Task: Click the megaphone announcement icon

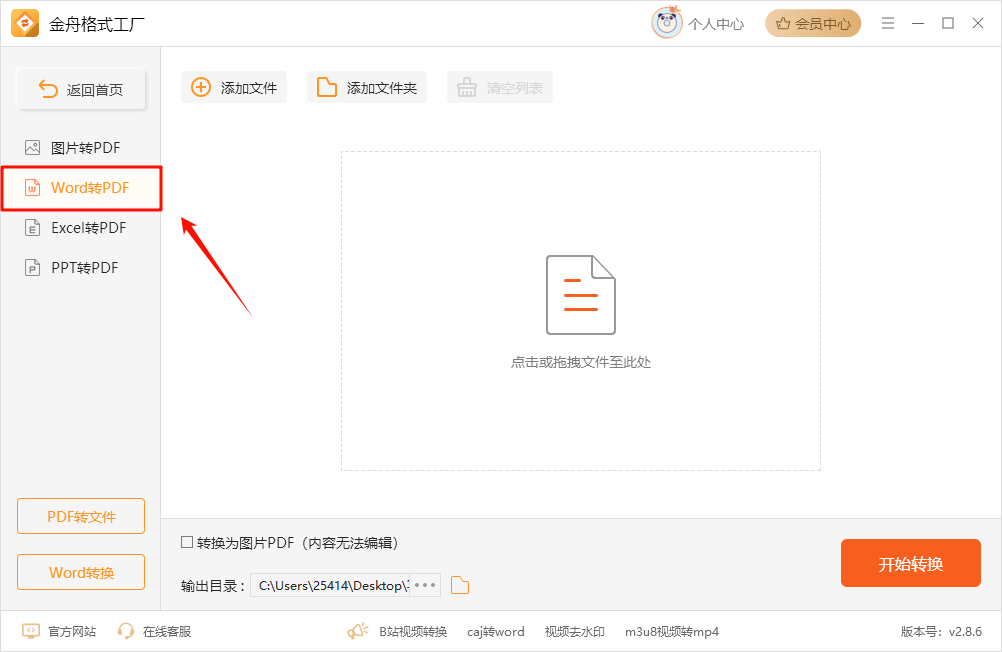Action: click(x=358, y=632)
